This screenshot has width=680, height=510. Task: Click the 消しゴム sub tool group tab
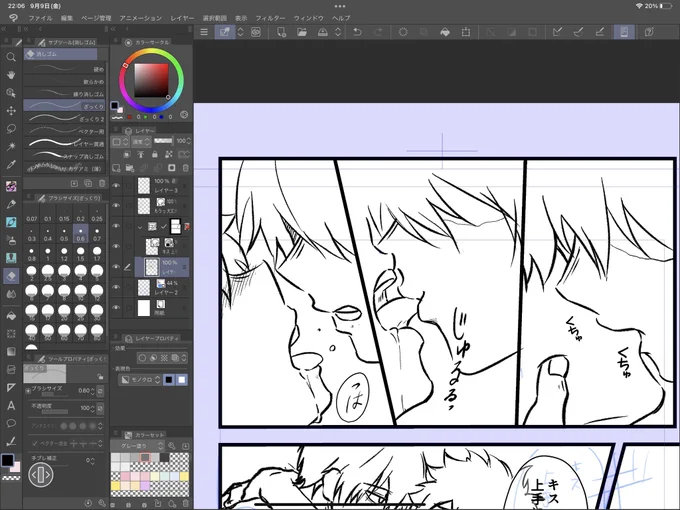(x=60, y=54)
